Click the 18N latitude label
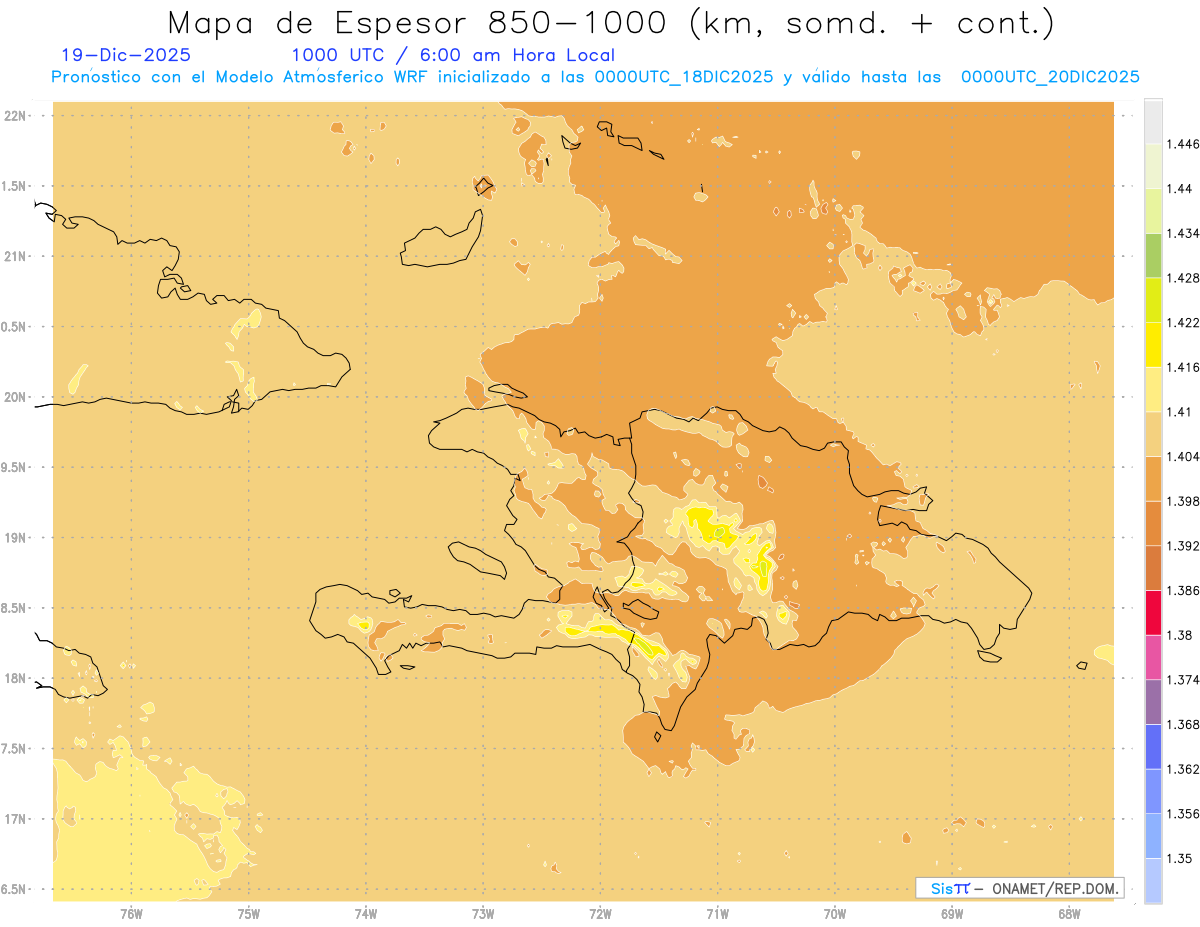 click(x=16, y=679)
